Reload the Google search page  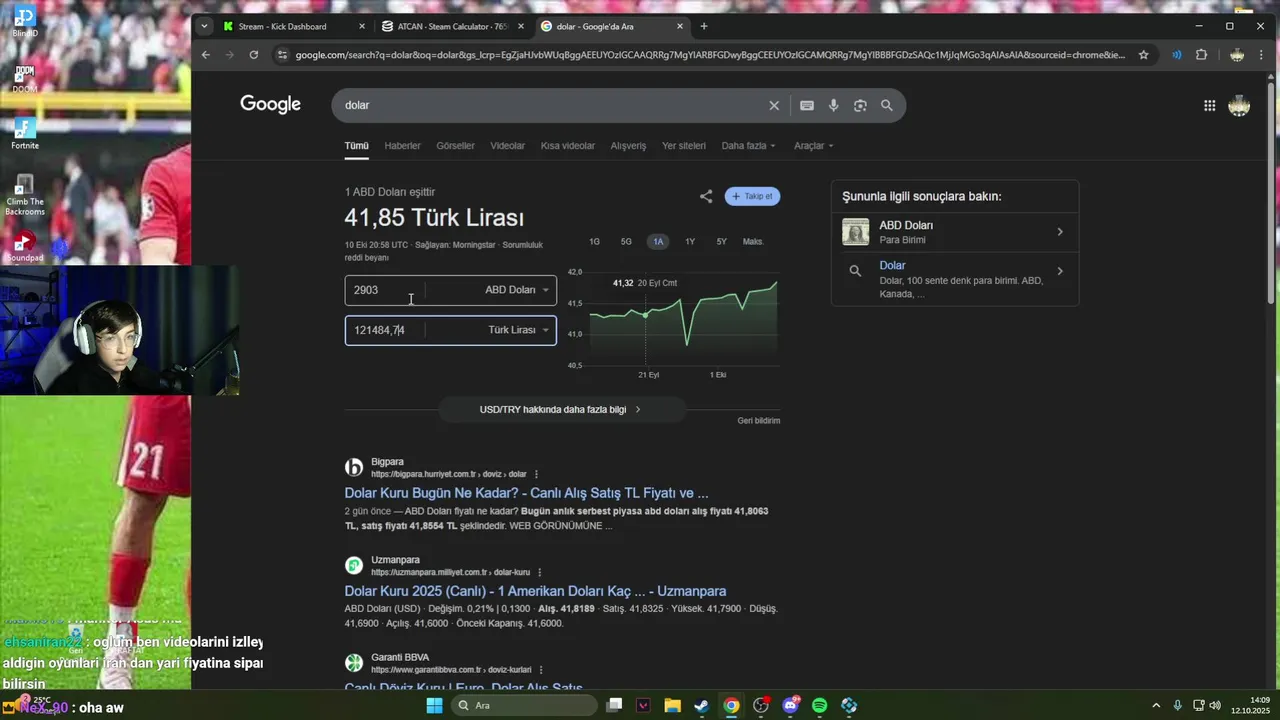coord(254,55)
